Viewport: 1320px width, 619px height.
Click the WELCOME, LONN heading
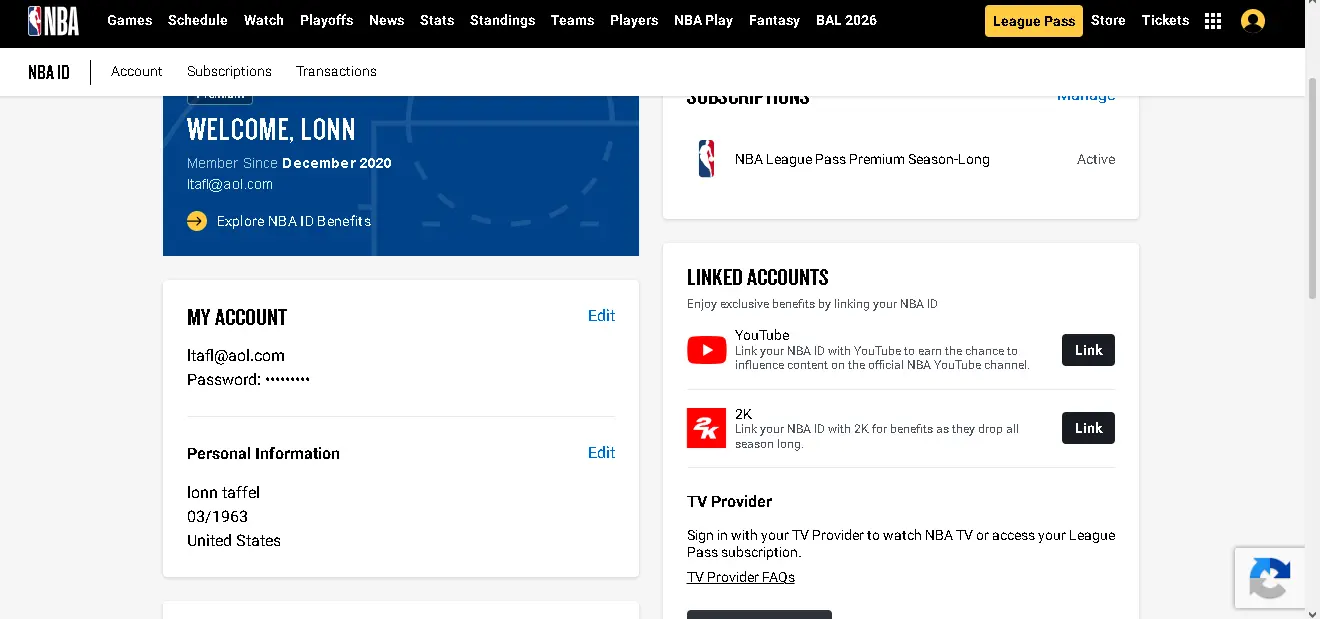pyautogui.click(x=271, y=130)
